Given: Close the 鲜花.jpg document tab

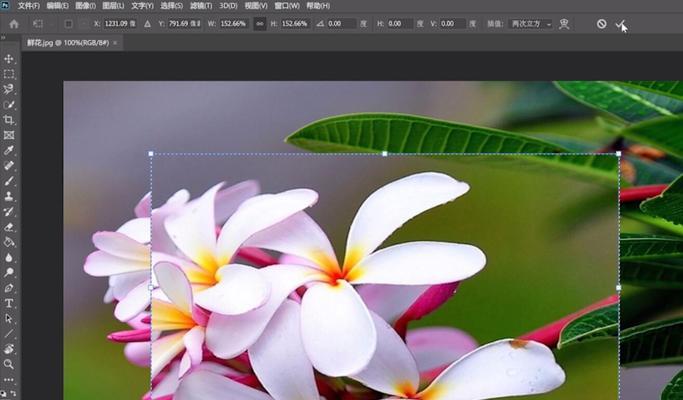Looking at the screenshot, I should [115, 43].
